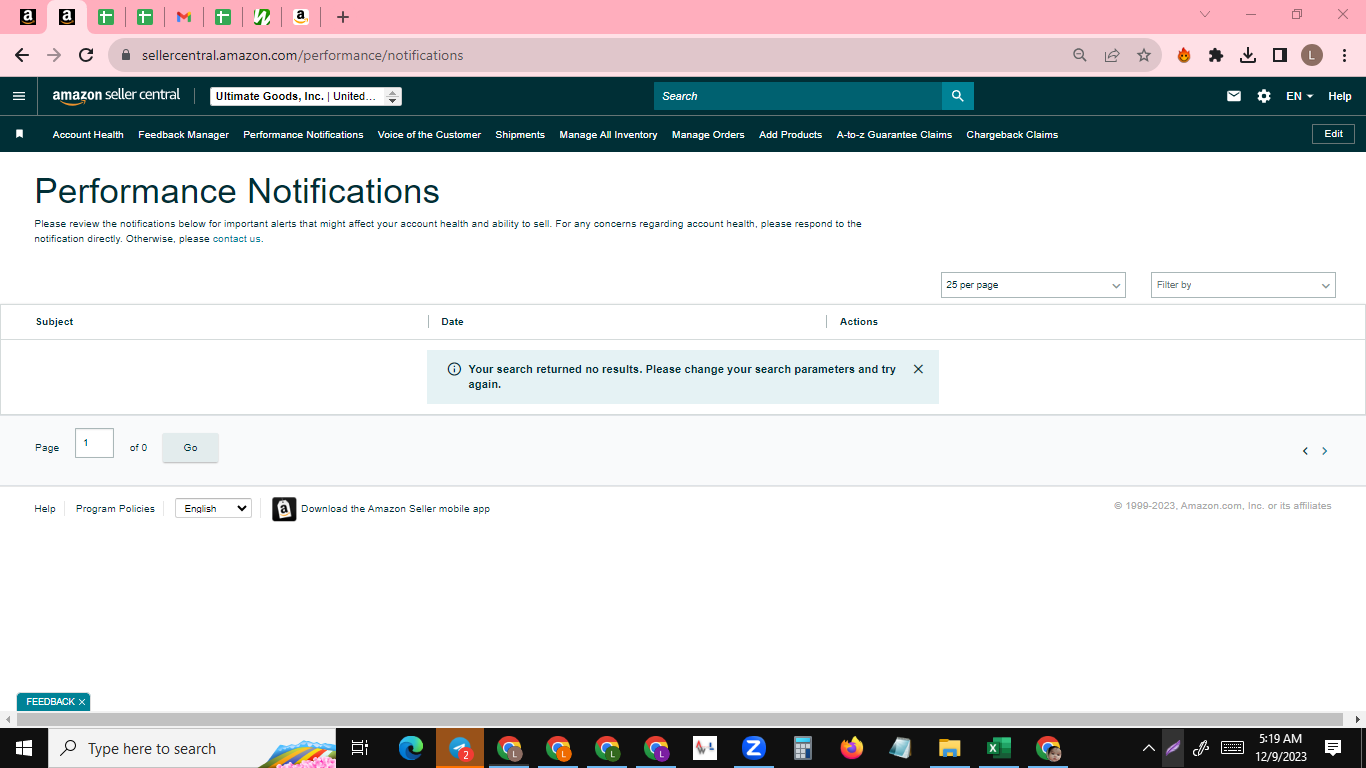Open the browser extensions puzzle icon
This screenshot has height=768, width=1366.
tap(1216, 55)
